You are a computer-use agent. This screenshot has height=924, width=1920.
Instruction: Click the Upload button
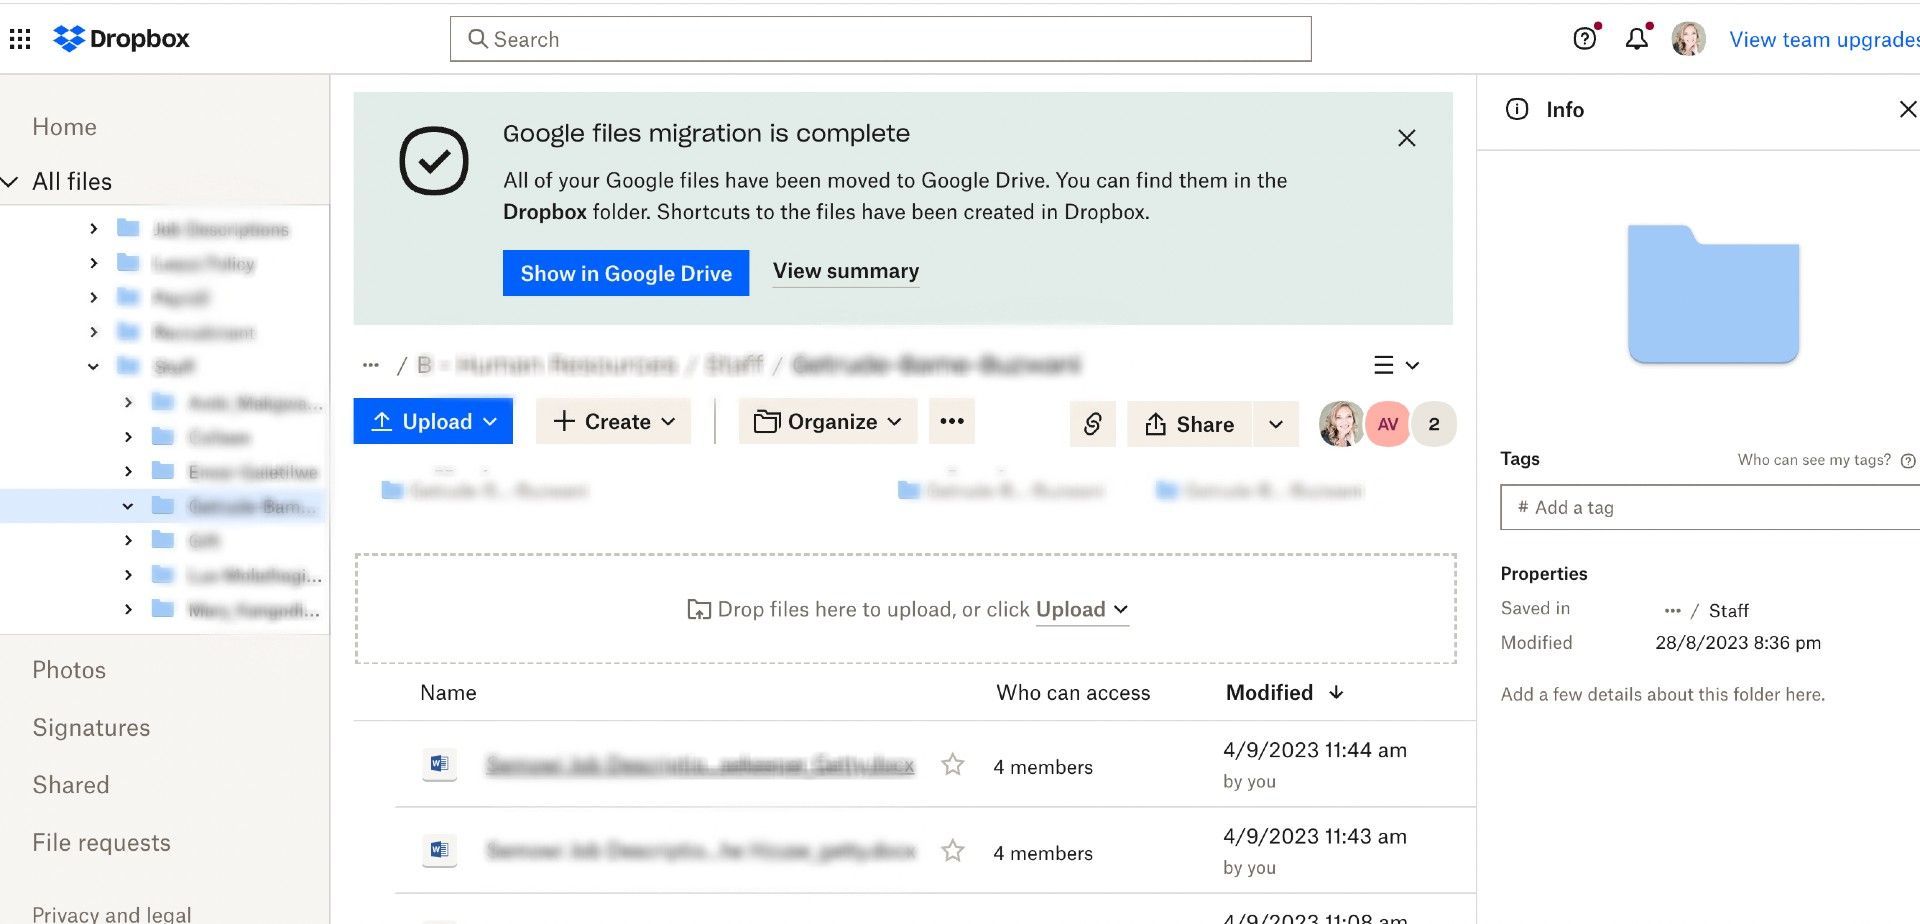pos(433,421)
